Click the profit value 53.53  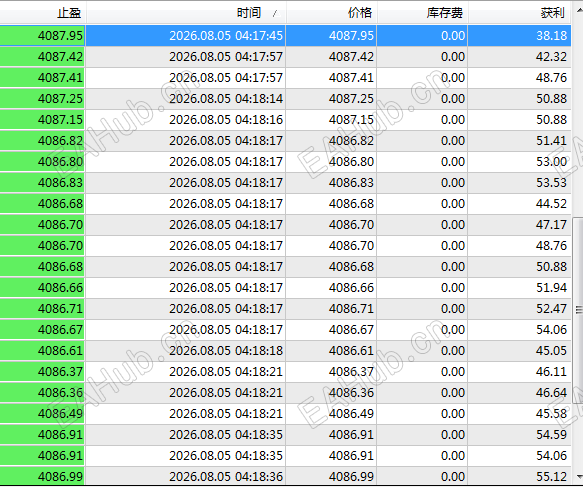pos(551,183)
